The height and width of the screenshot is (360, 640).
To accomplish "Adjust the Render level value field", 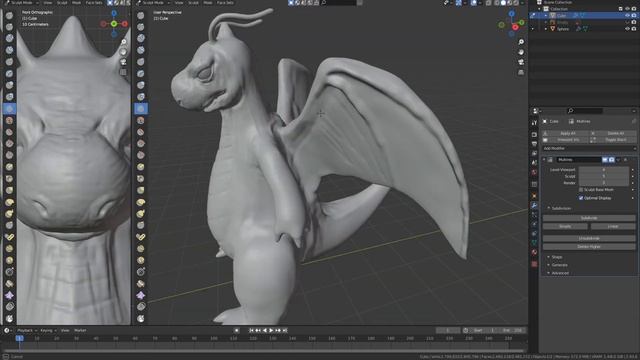I will (604, 183).
